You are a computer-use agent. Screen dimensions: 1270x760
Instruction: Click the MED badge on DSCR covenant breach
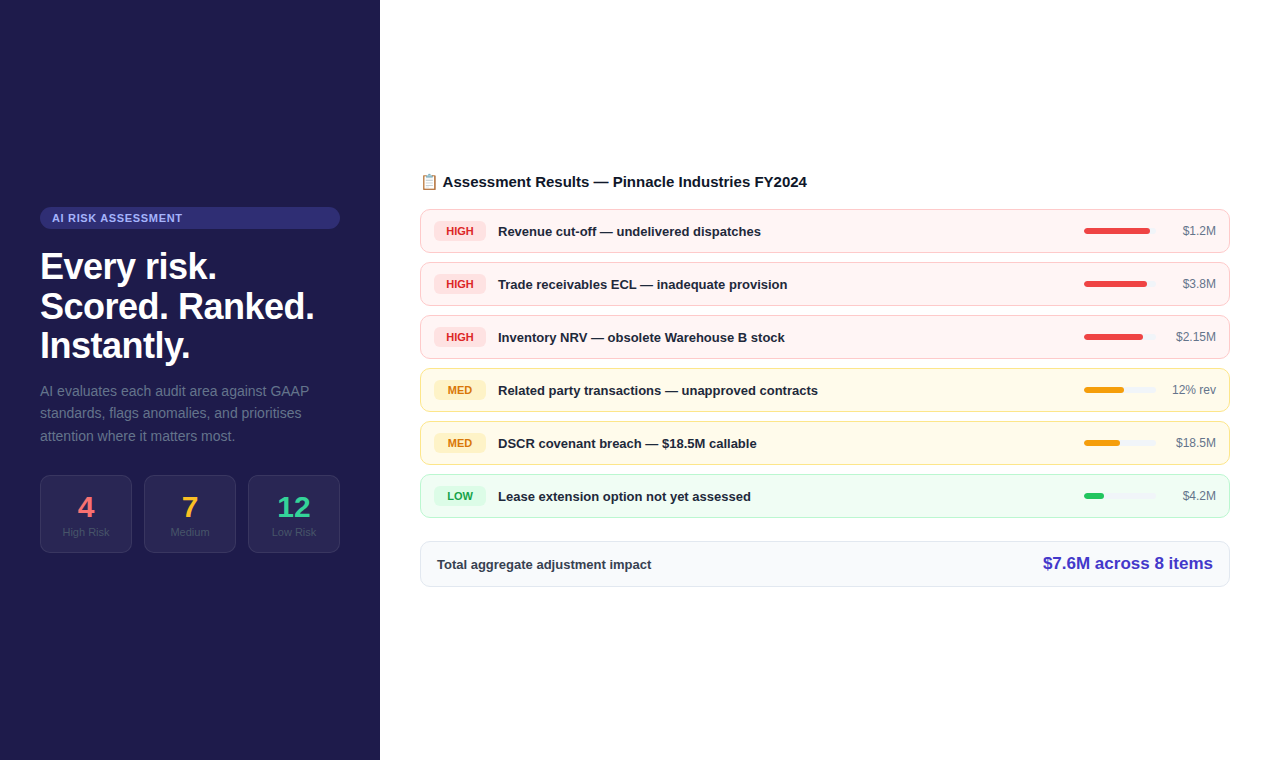(x=460, y=443)
